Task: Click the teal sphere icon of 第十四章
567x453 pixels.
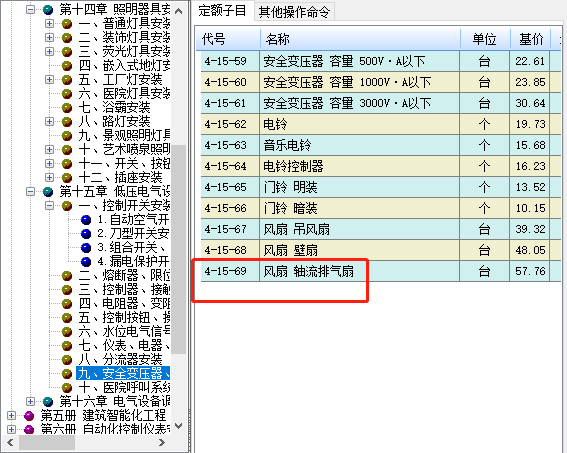Action: coord(48,10)
